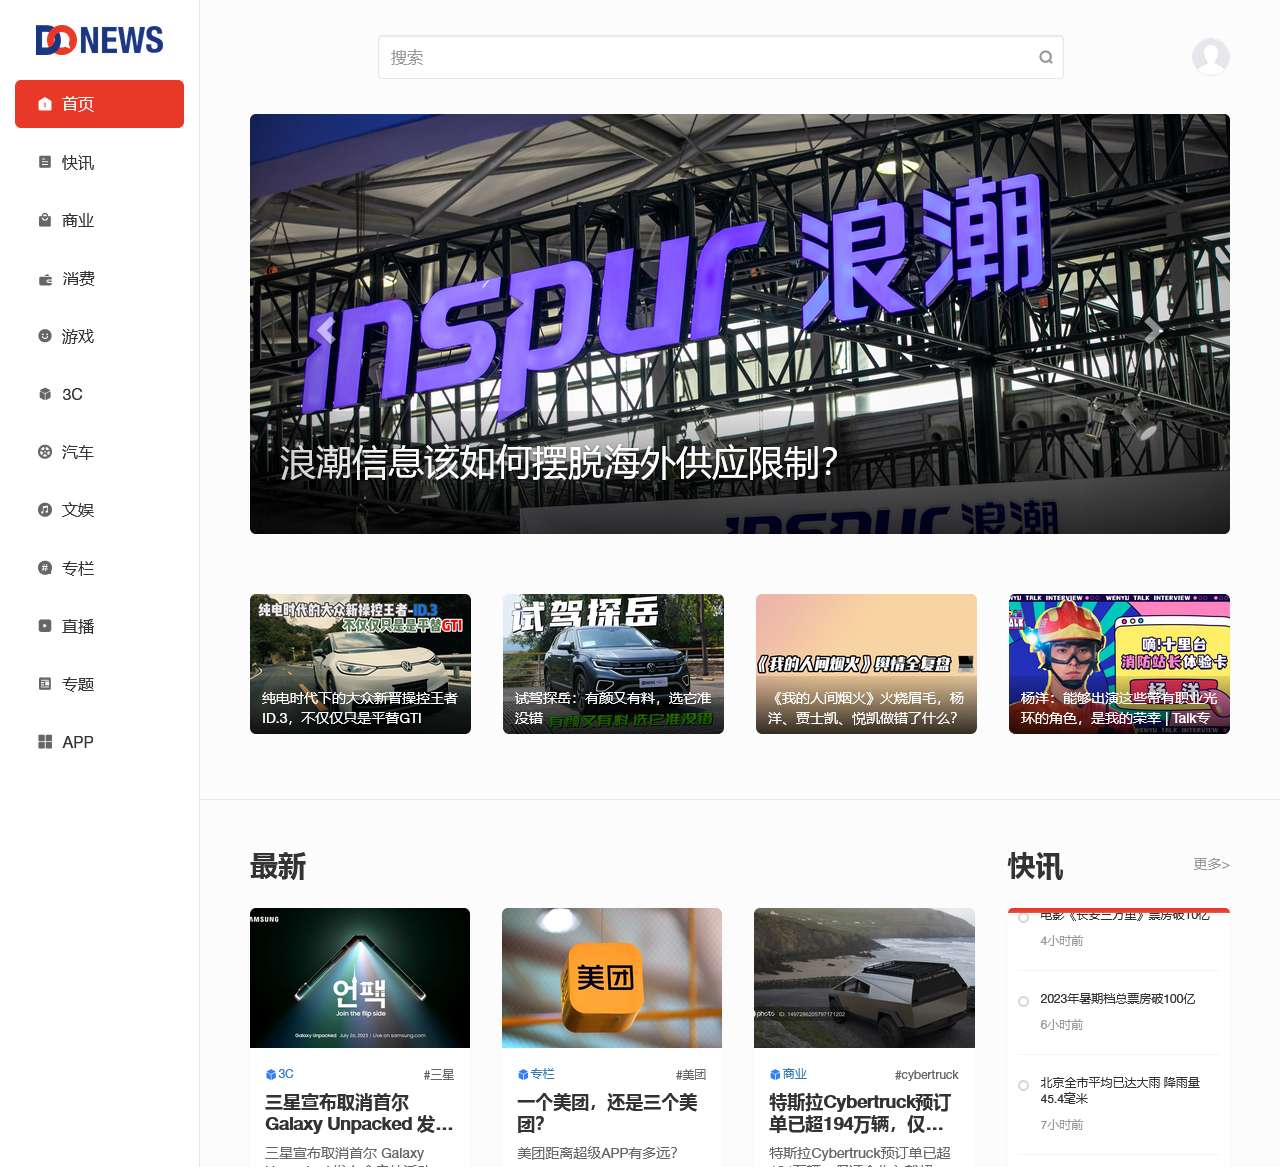Click the #美团 hashtag
The width and height of the screenshot is (1280, 1167).
pos(691,1075)
